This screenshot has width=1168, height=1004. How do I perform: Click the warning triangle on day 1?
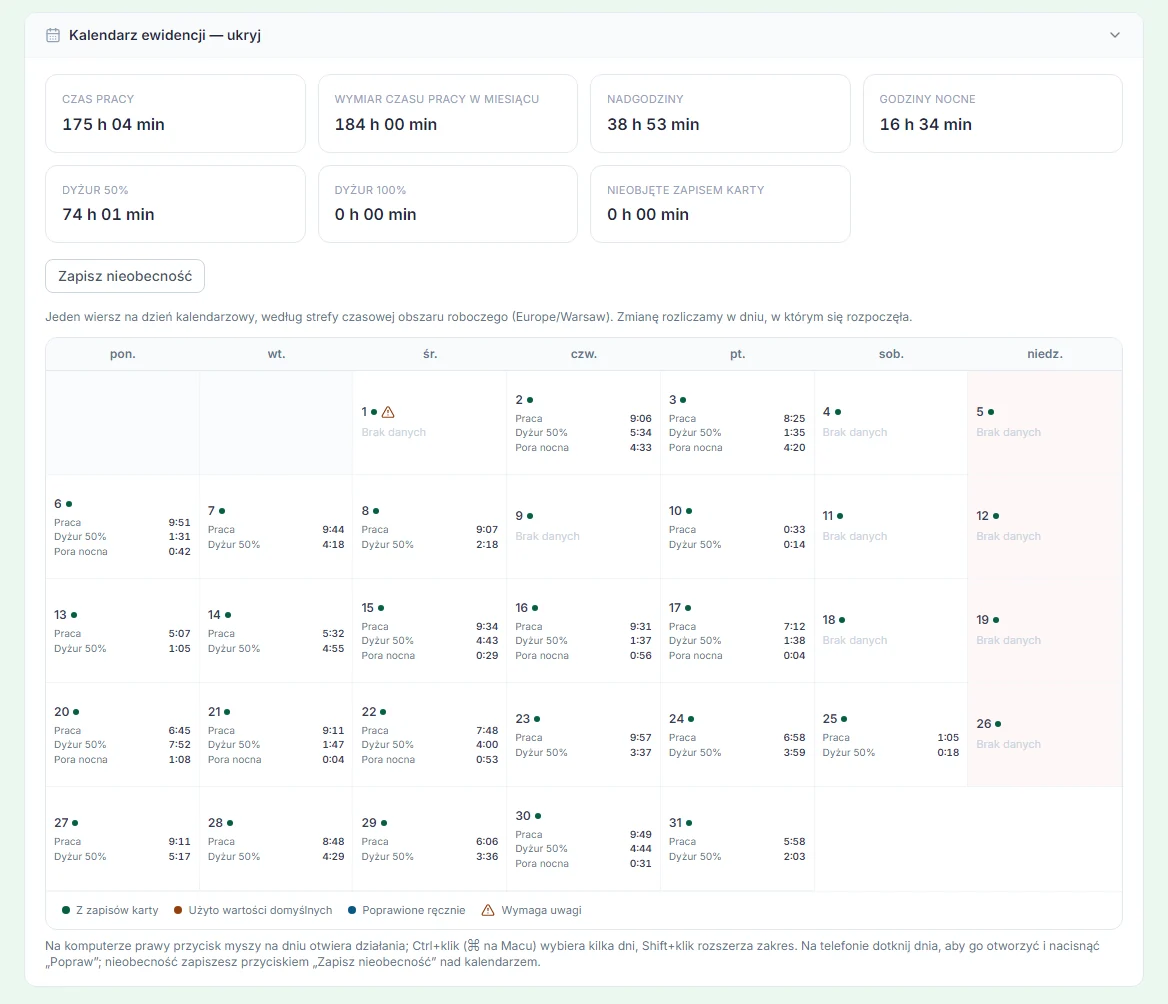(388, 412)
